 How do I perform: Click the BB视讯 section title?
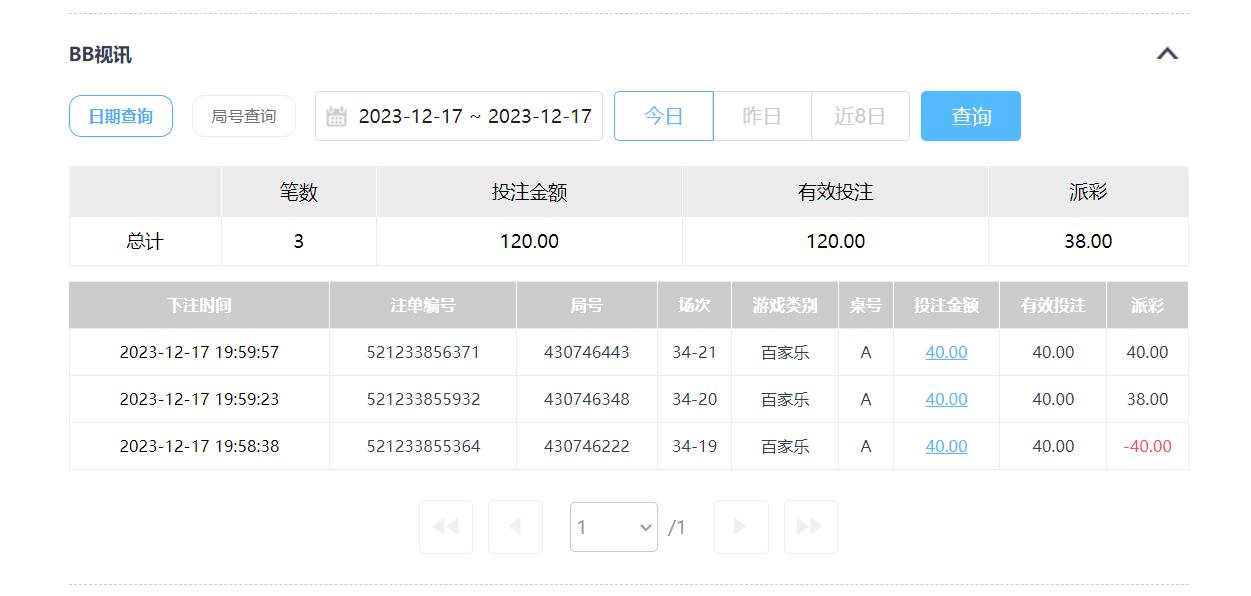pyautogui.click(x=100, y=55)
